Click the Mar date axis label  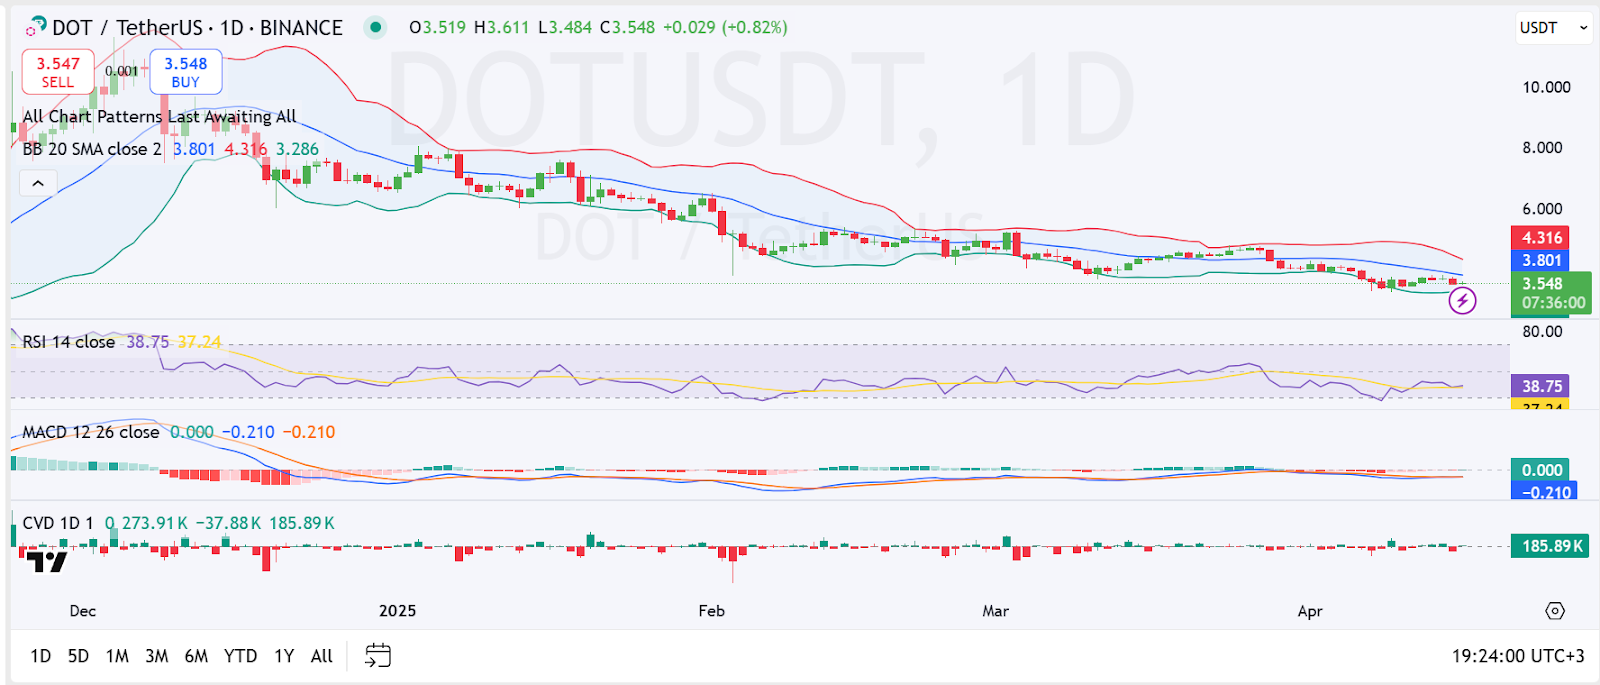tap(995, 611)
